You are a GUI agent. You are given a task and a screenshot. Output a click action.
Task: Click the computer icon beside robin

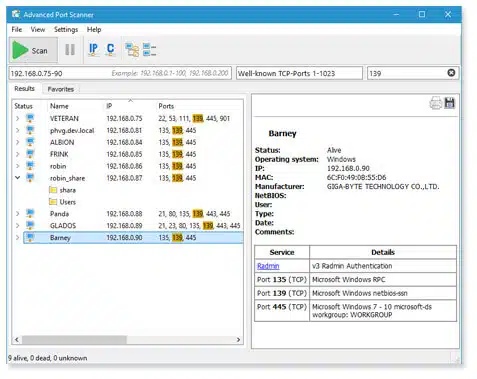(30, 166)
